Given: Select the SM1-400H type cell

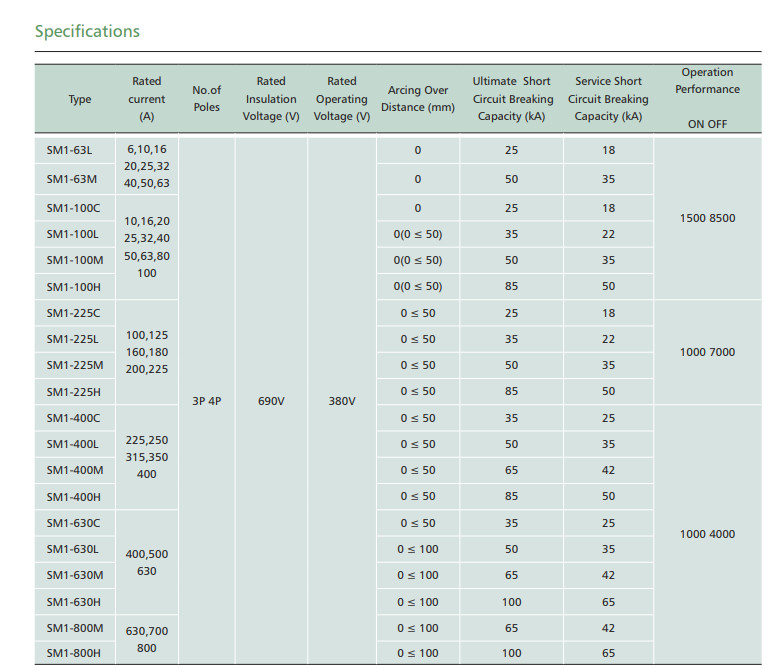Looking at the screenshot, I should point(74,497).
